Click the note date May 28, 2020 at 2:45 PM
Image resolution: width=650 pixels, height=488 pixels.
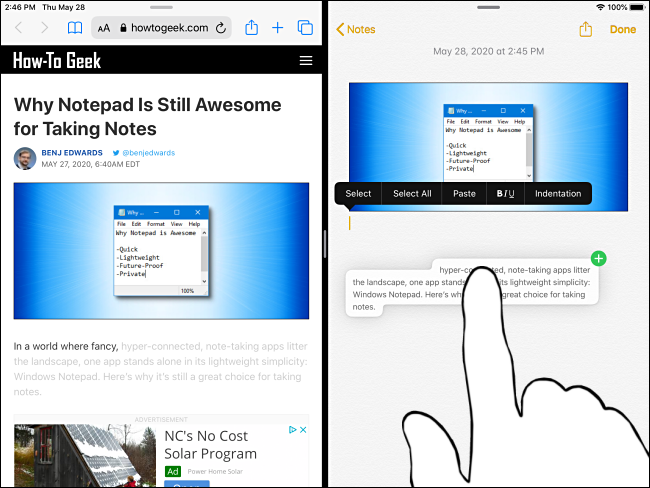(x=488, y=51)
